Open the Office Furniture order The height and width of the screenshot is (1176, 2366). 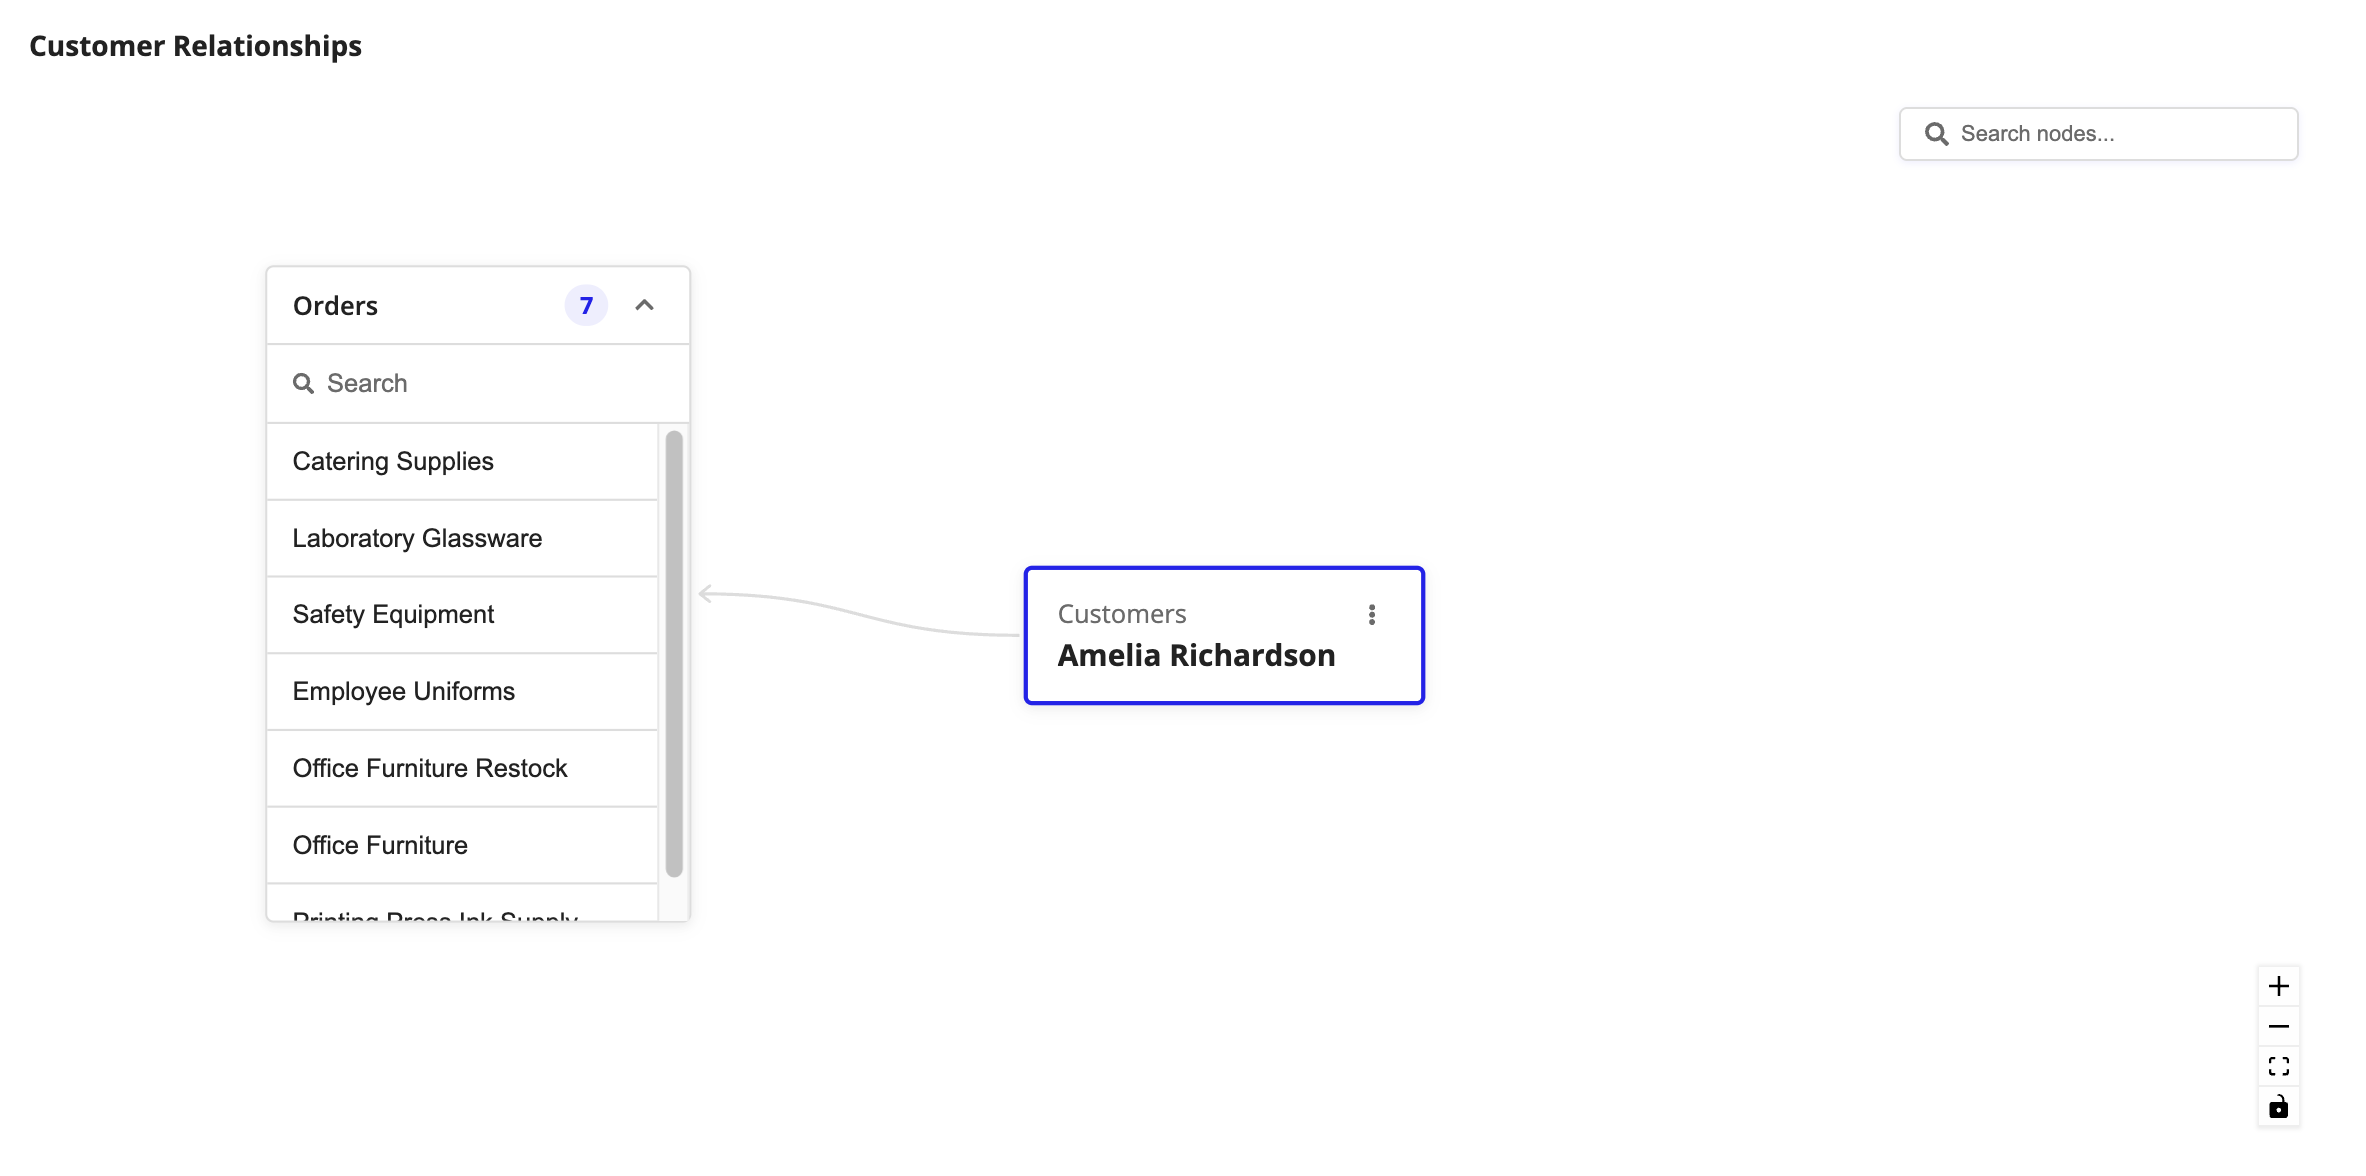click(x=462, y=845)
